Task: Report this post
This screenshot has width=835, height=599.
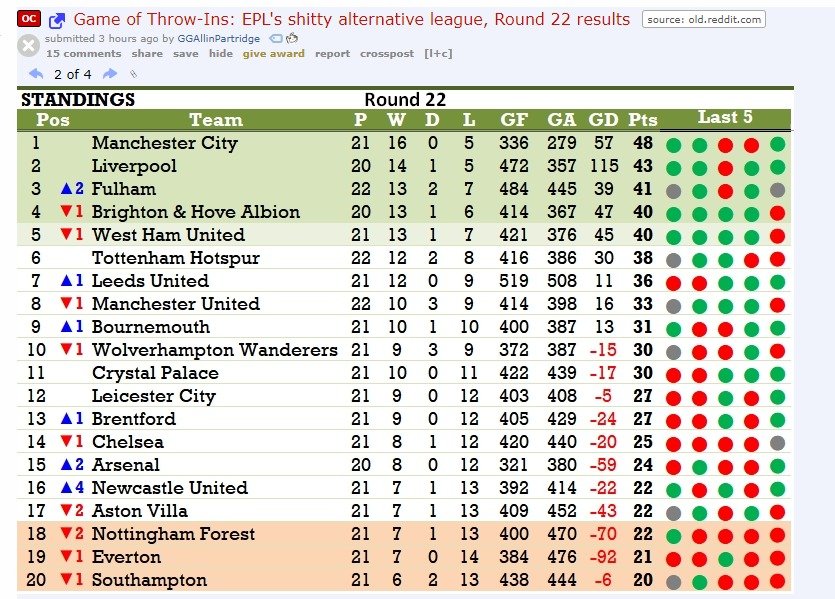Action: [x=332, y=54]
